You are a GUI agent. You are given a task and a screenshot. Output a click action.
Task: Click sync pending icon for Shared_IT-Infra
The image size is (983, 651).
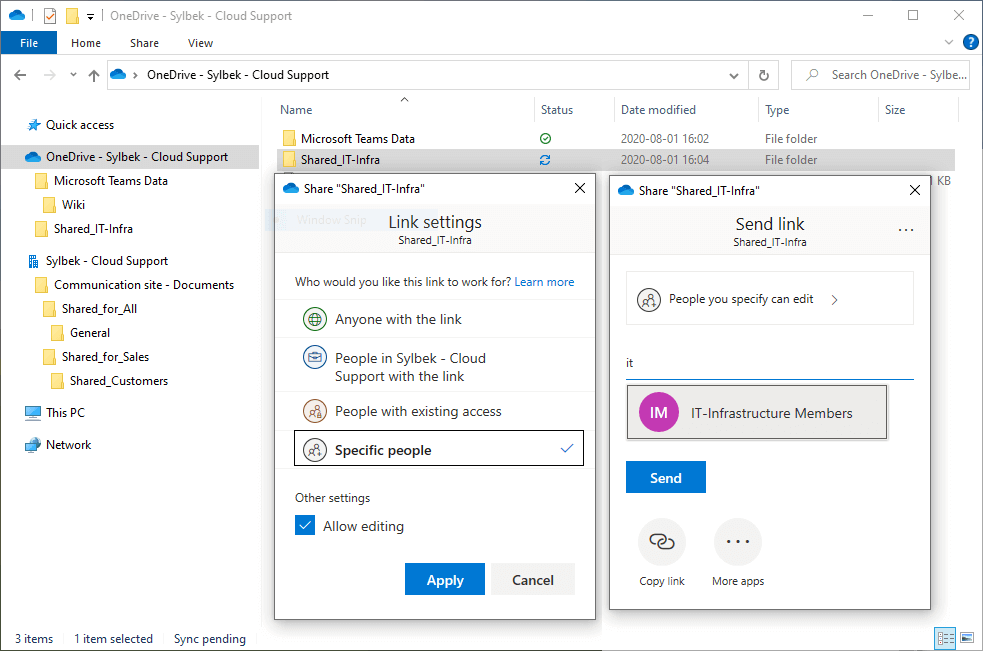pyautogui.click(x=545, y=160)
